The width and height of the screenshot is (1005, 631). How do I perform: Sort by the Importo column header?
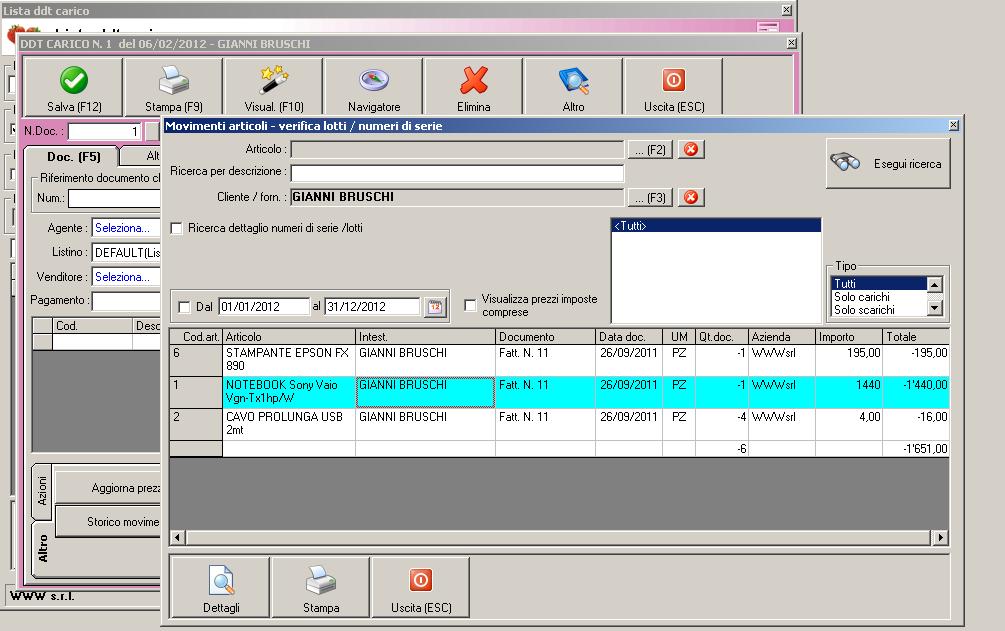click(x=849, y=337)
